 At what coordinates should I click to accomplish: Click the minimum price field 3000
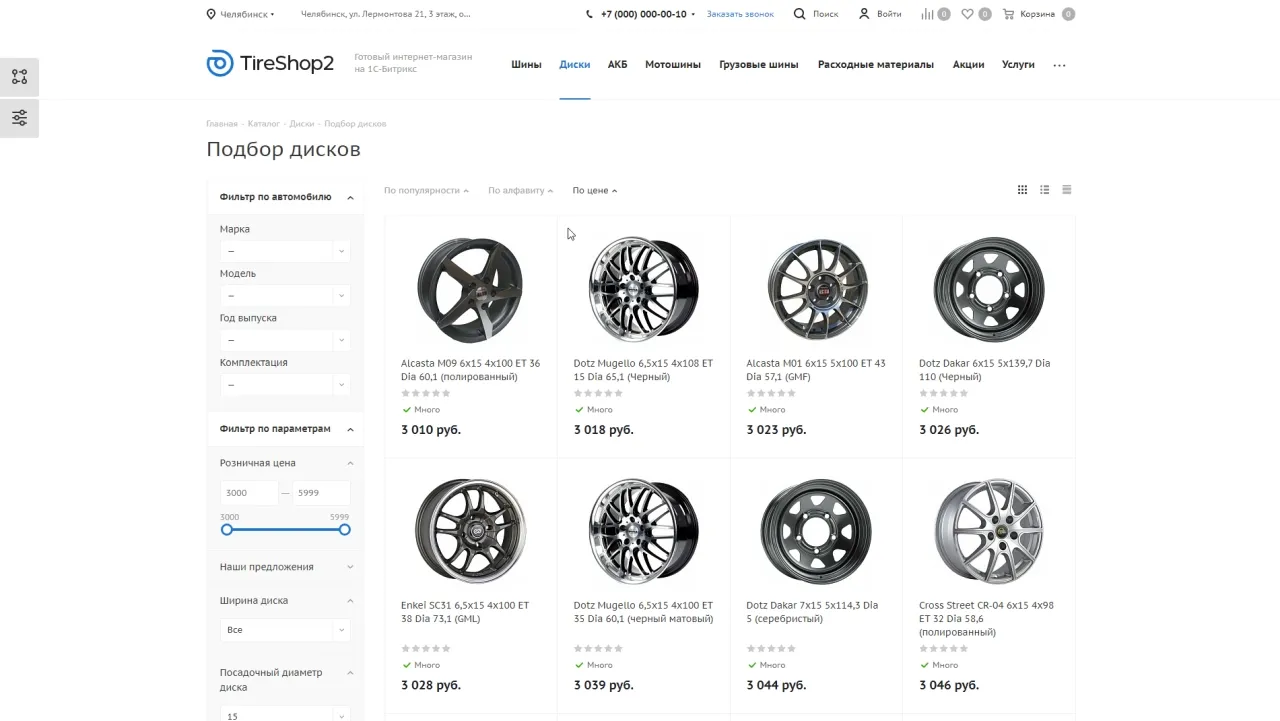(249, 492)
